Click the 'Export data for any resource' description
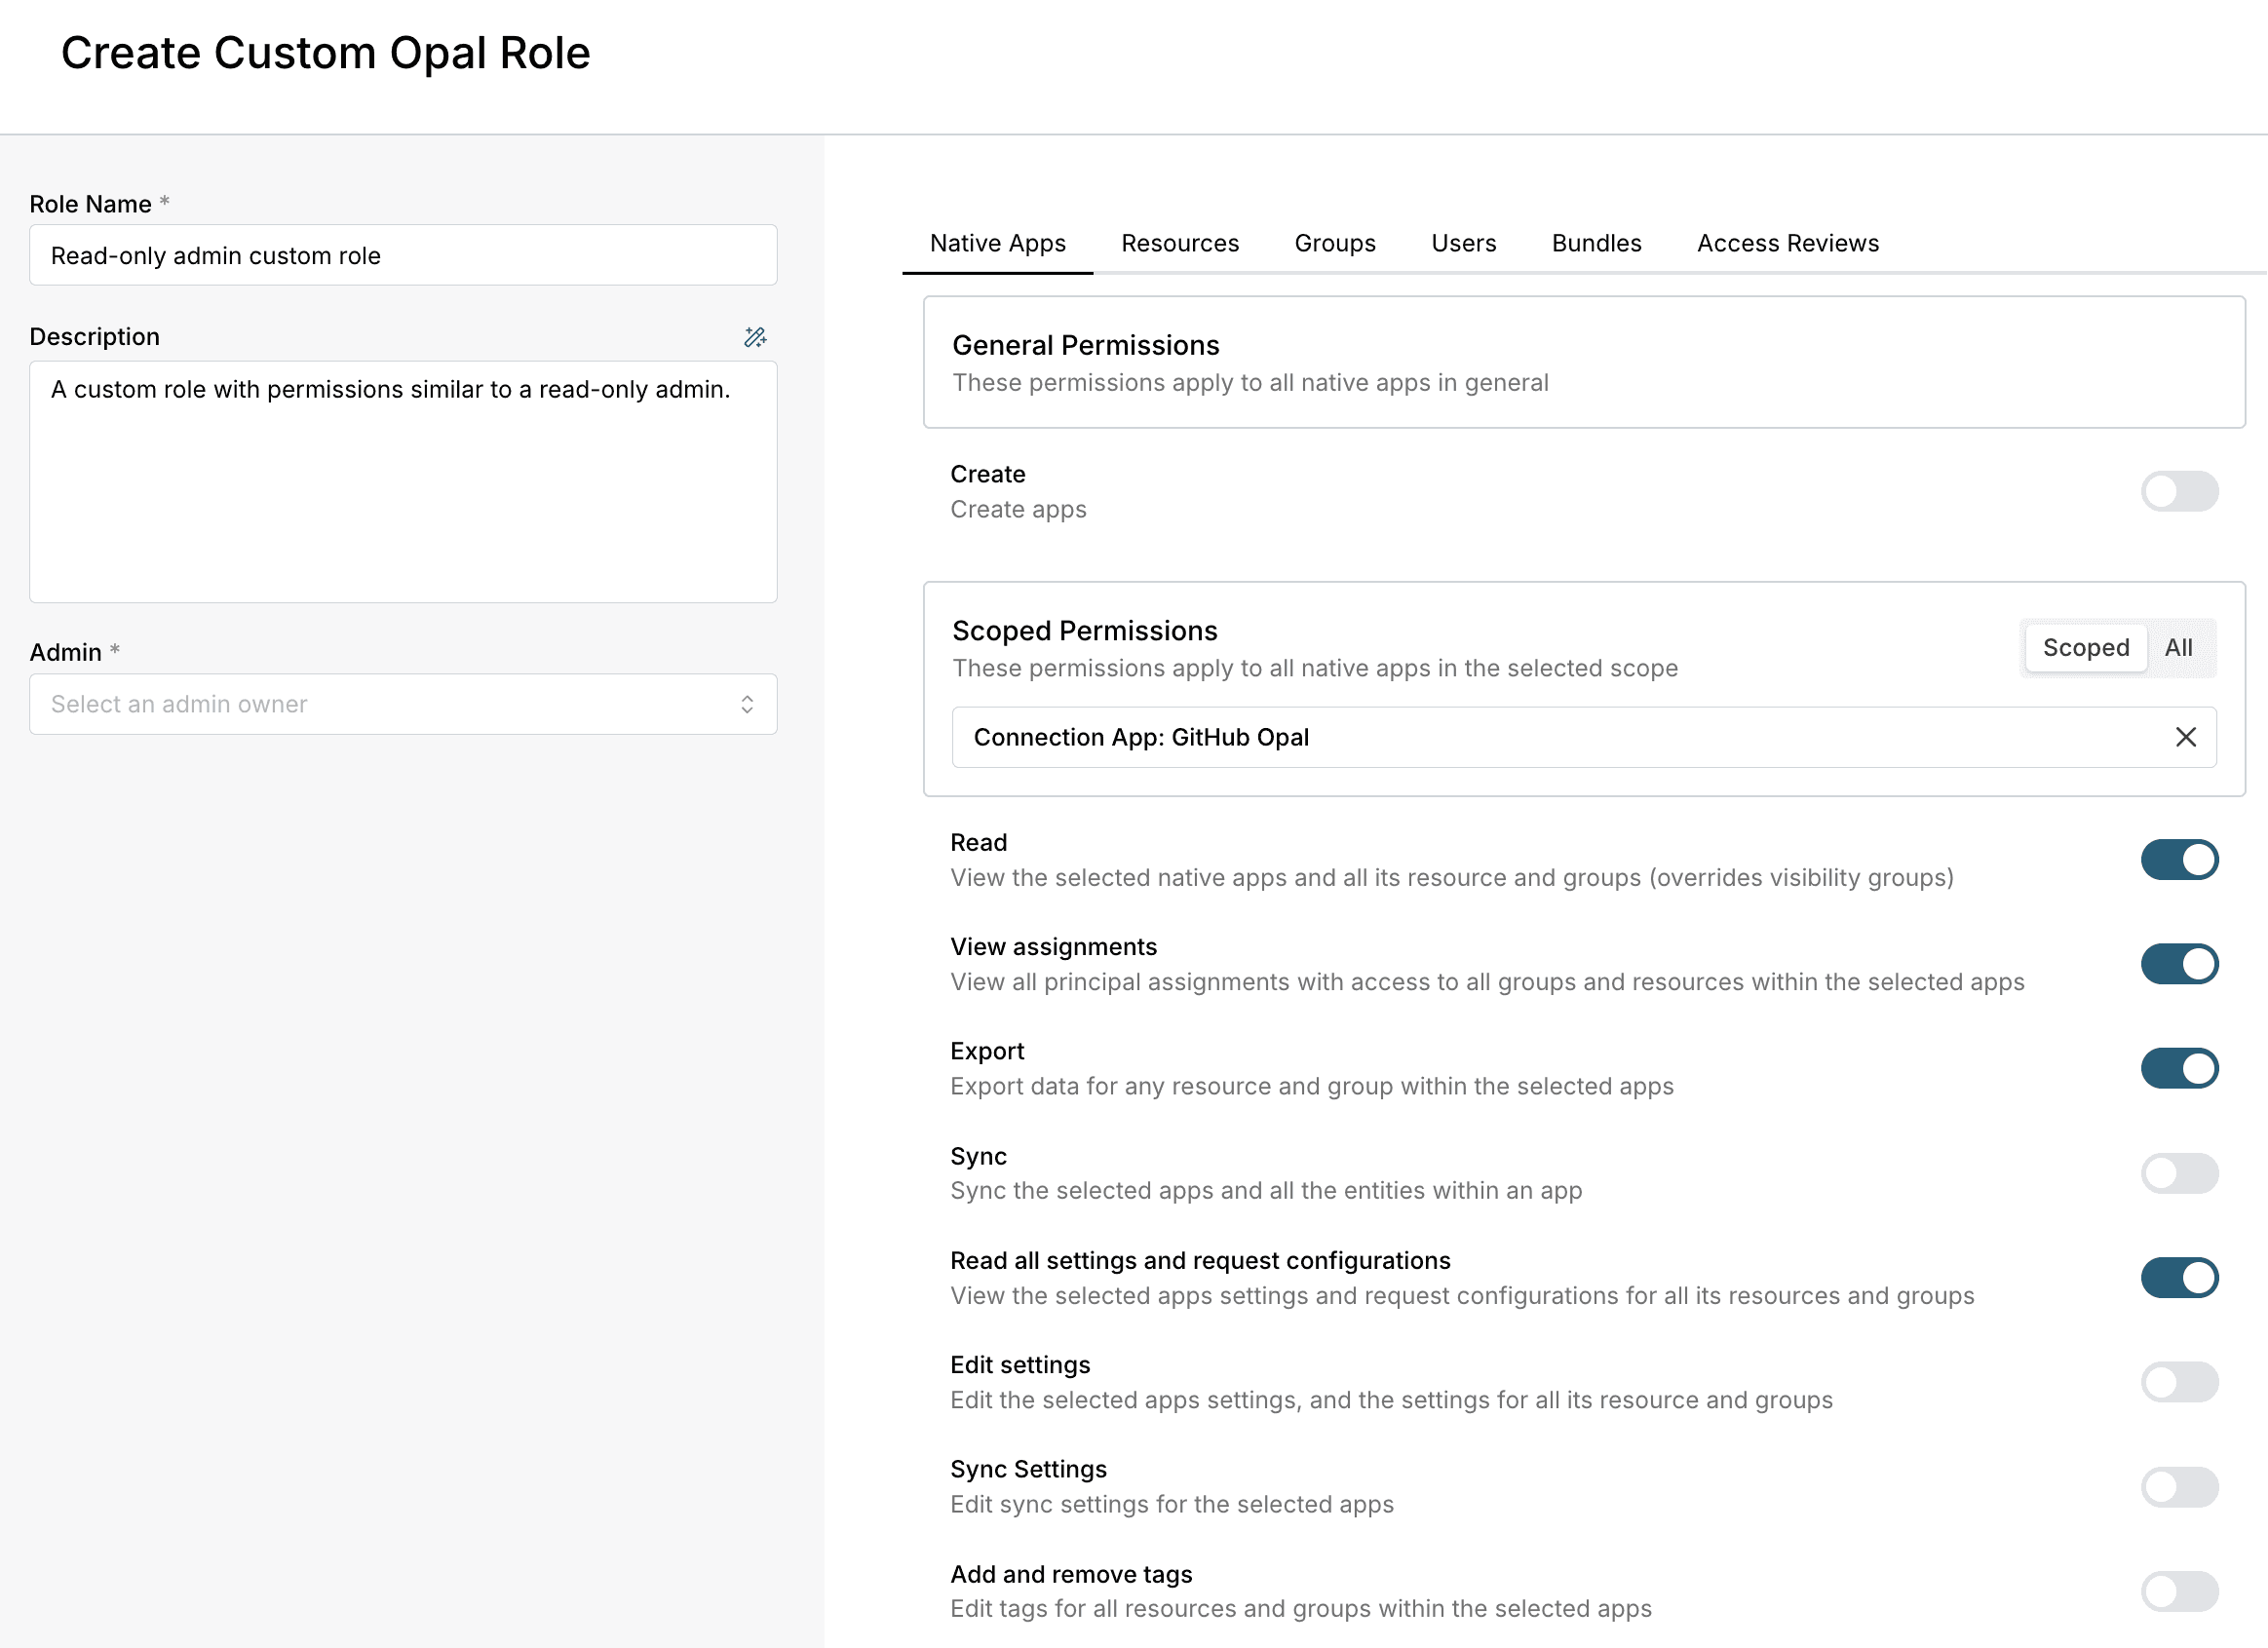2268x1648 pixels. click(x=1311, y=1086)
